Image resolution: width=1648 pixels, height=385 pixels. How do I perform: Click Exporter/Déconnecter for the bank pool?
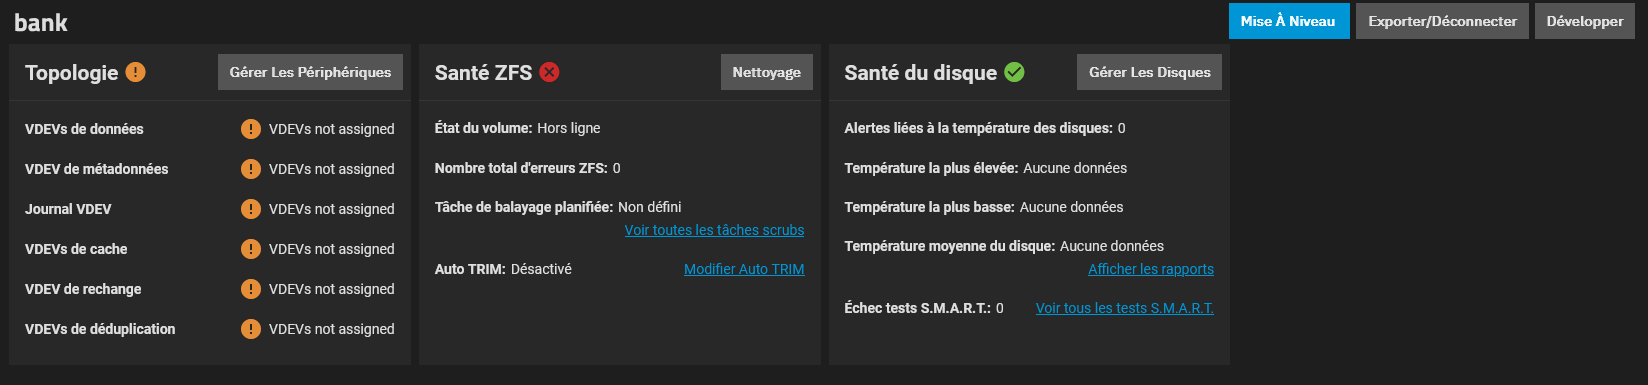pos(1442,21)
